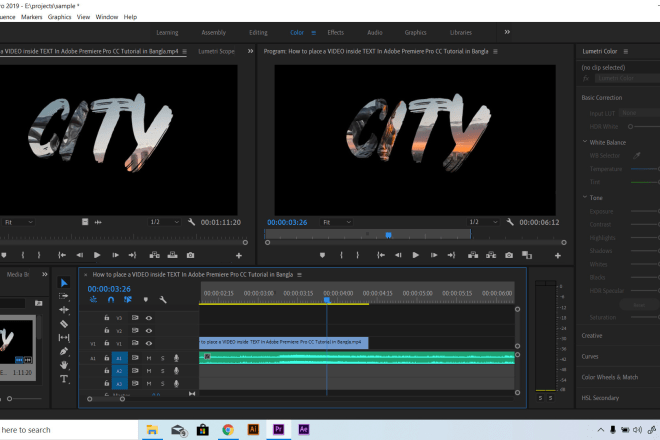The width and height of the screenshot is (660, 440).
Task: Open Source monitor playback resolution 1/2 dropdown
Action: point(165,222)
